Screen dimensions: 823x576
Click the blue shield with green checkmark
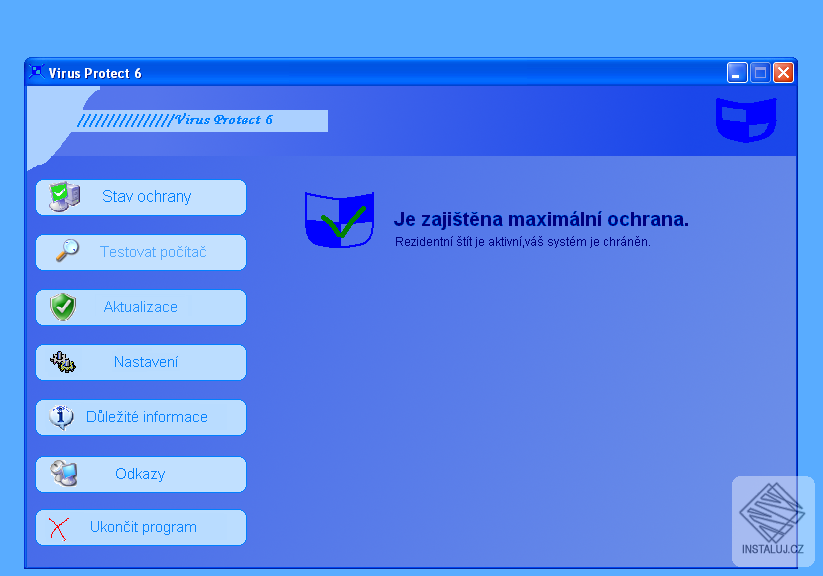[x=340, y=220]
